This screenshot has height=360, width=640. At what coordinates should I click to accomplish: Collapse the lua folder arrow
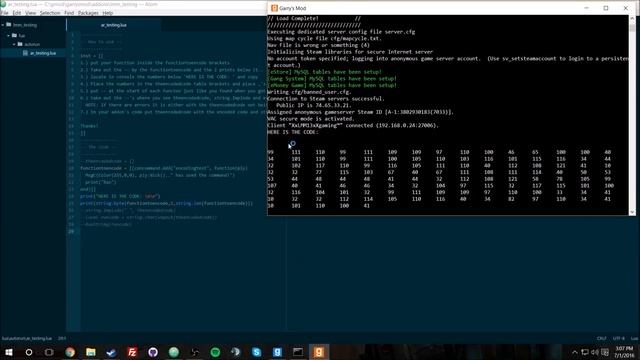tap(9, 36)
